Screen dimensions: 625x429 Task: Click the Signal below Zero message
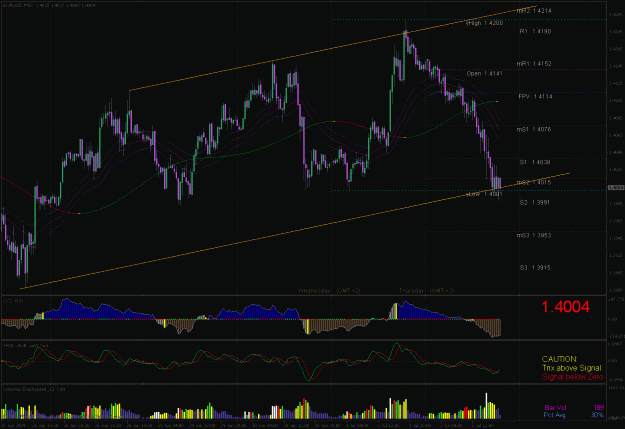pyautogui.click(x=572, y=377)
